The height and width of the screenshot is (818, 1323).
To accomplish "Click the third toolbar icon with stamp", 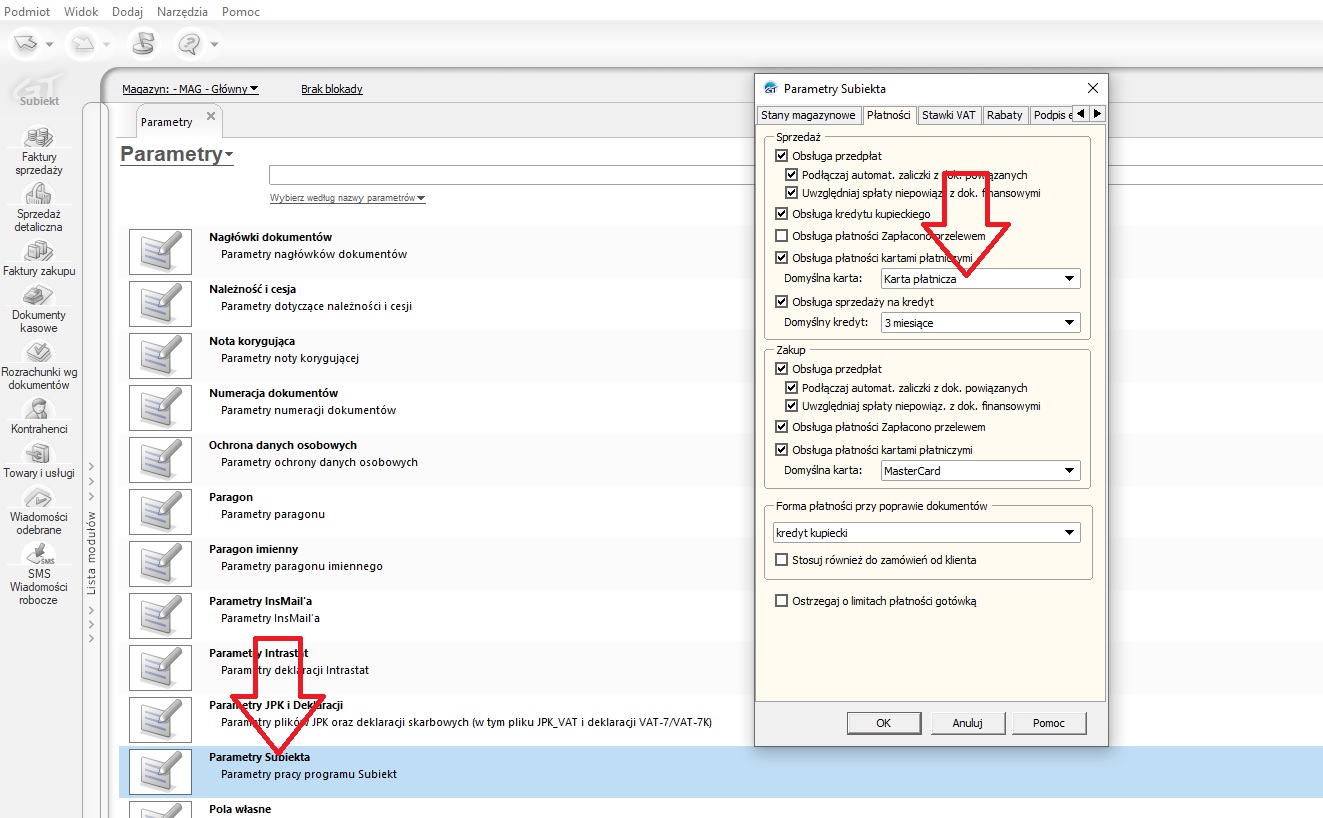I will tap(144, 44).
